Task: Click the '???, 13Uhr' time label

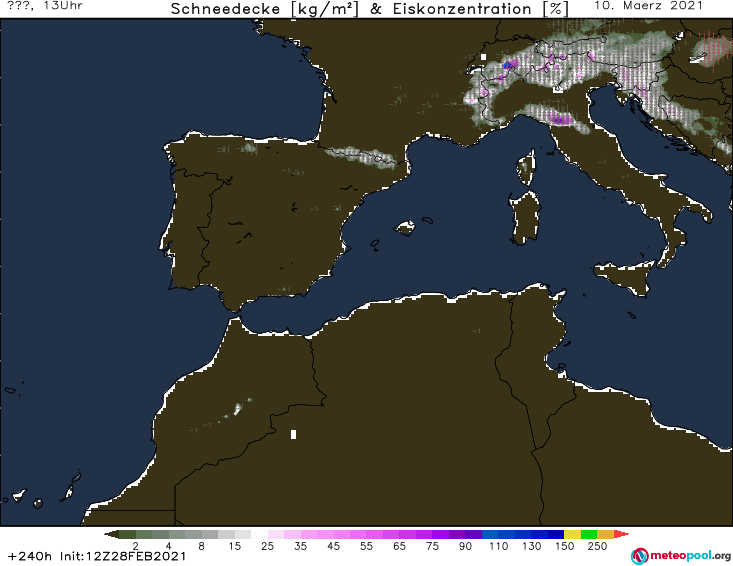Action: click(x=45, y=6)
